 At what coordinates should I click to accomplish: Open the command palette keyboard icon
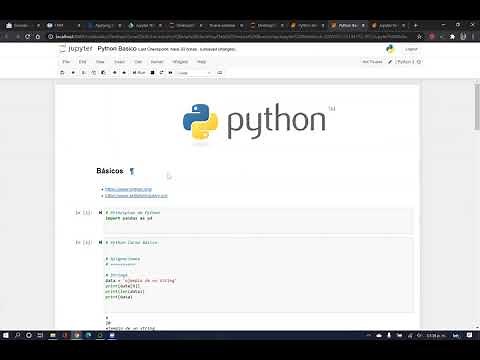220,72
